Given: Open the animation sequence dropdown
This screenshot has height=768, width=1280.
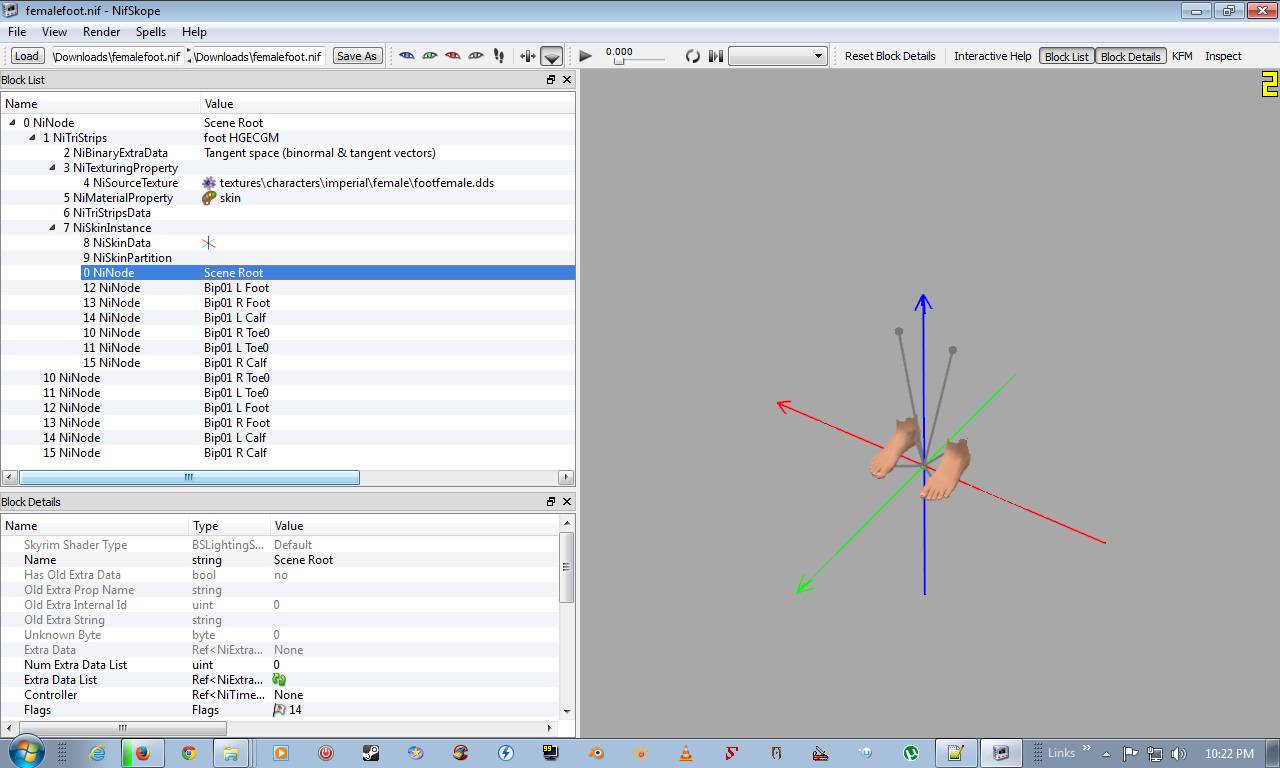Looking at the screenshot, I should click(777, 56).
